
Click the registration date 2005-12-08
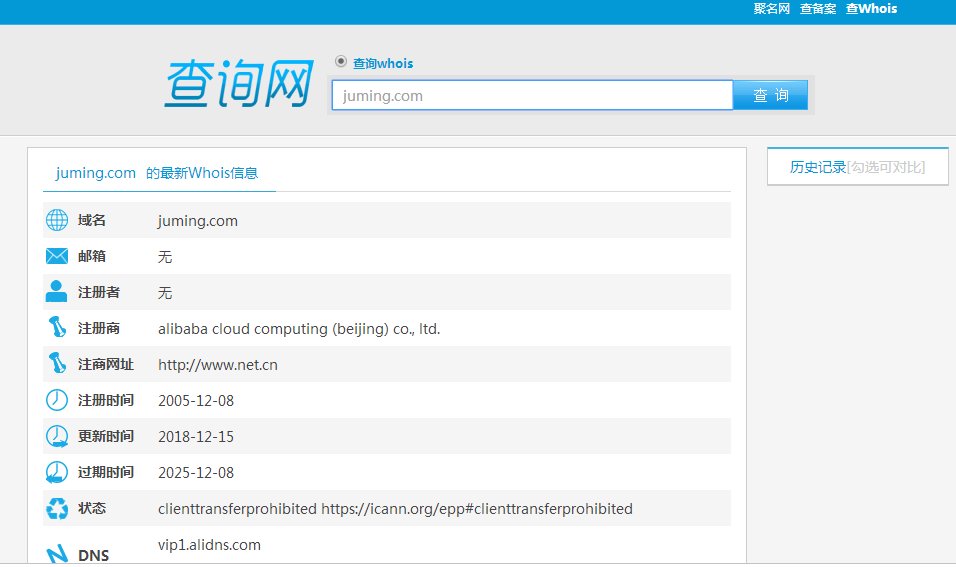(196, 401)
